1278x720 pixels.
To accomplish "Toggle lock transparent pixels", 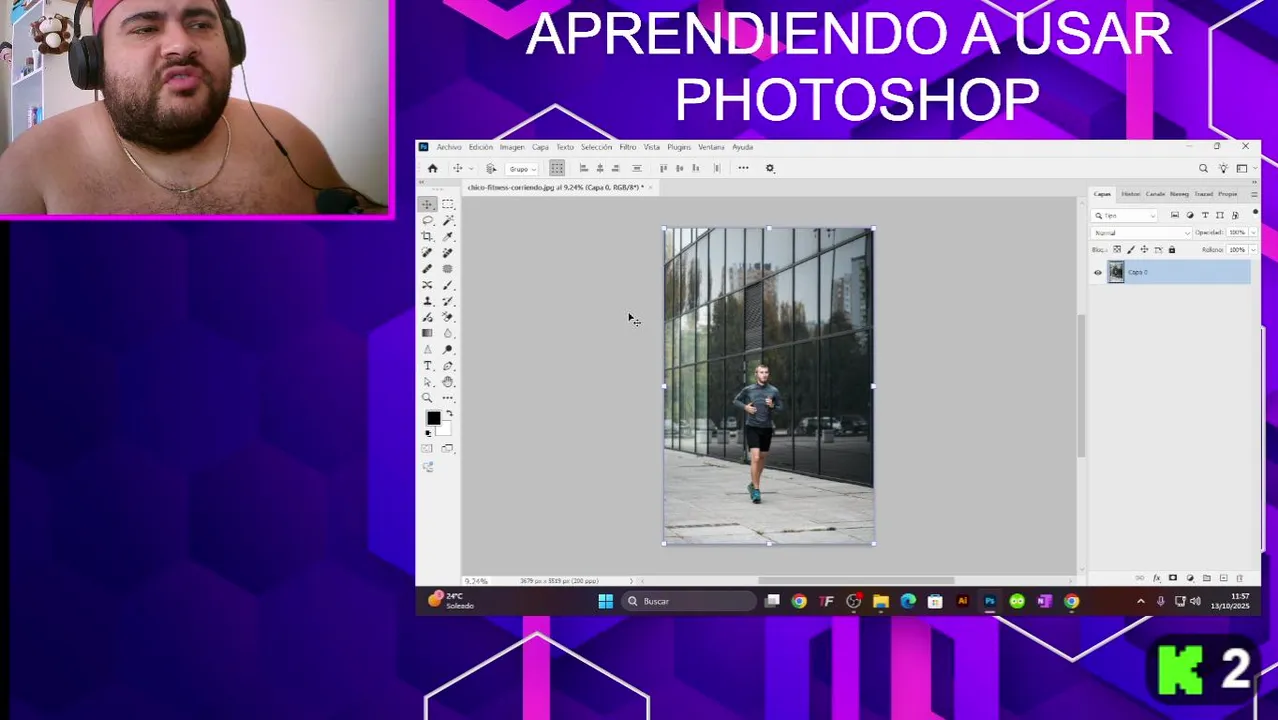I will point(1117,250).
